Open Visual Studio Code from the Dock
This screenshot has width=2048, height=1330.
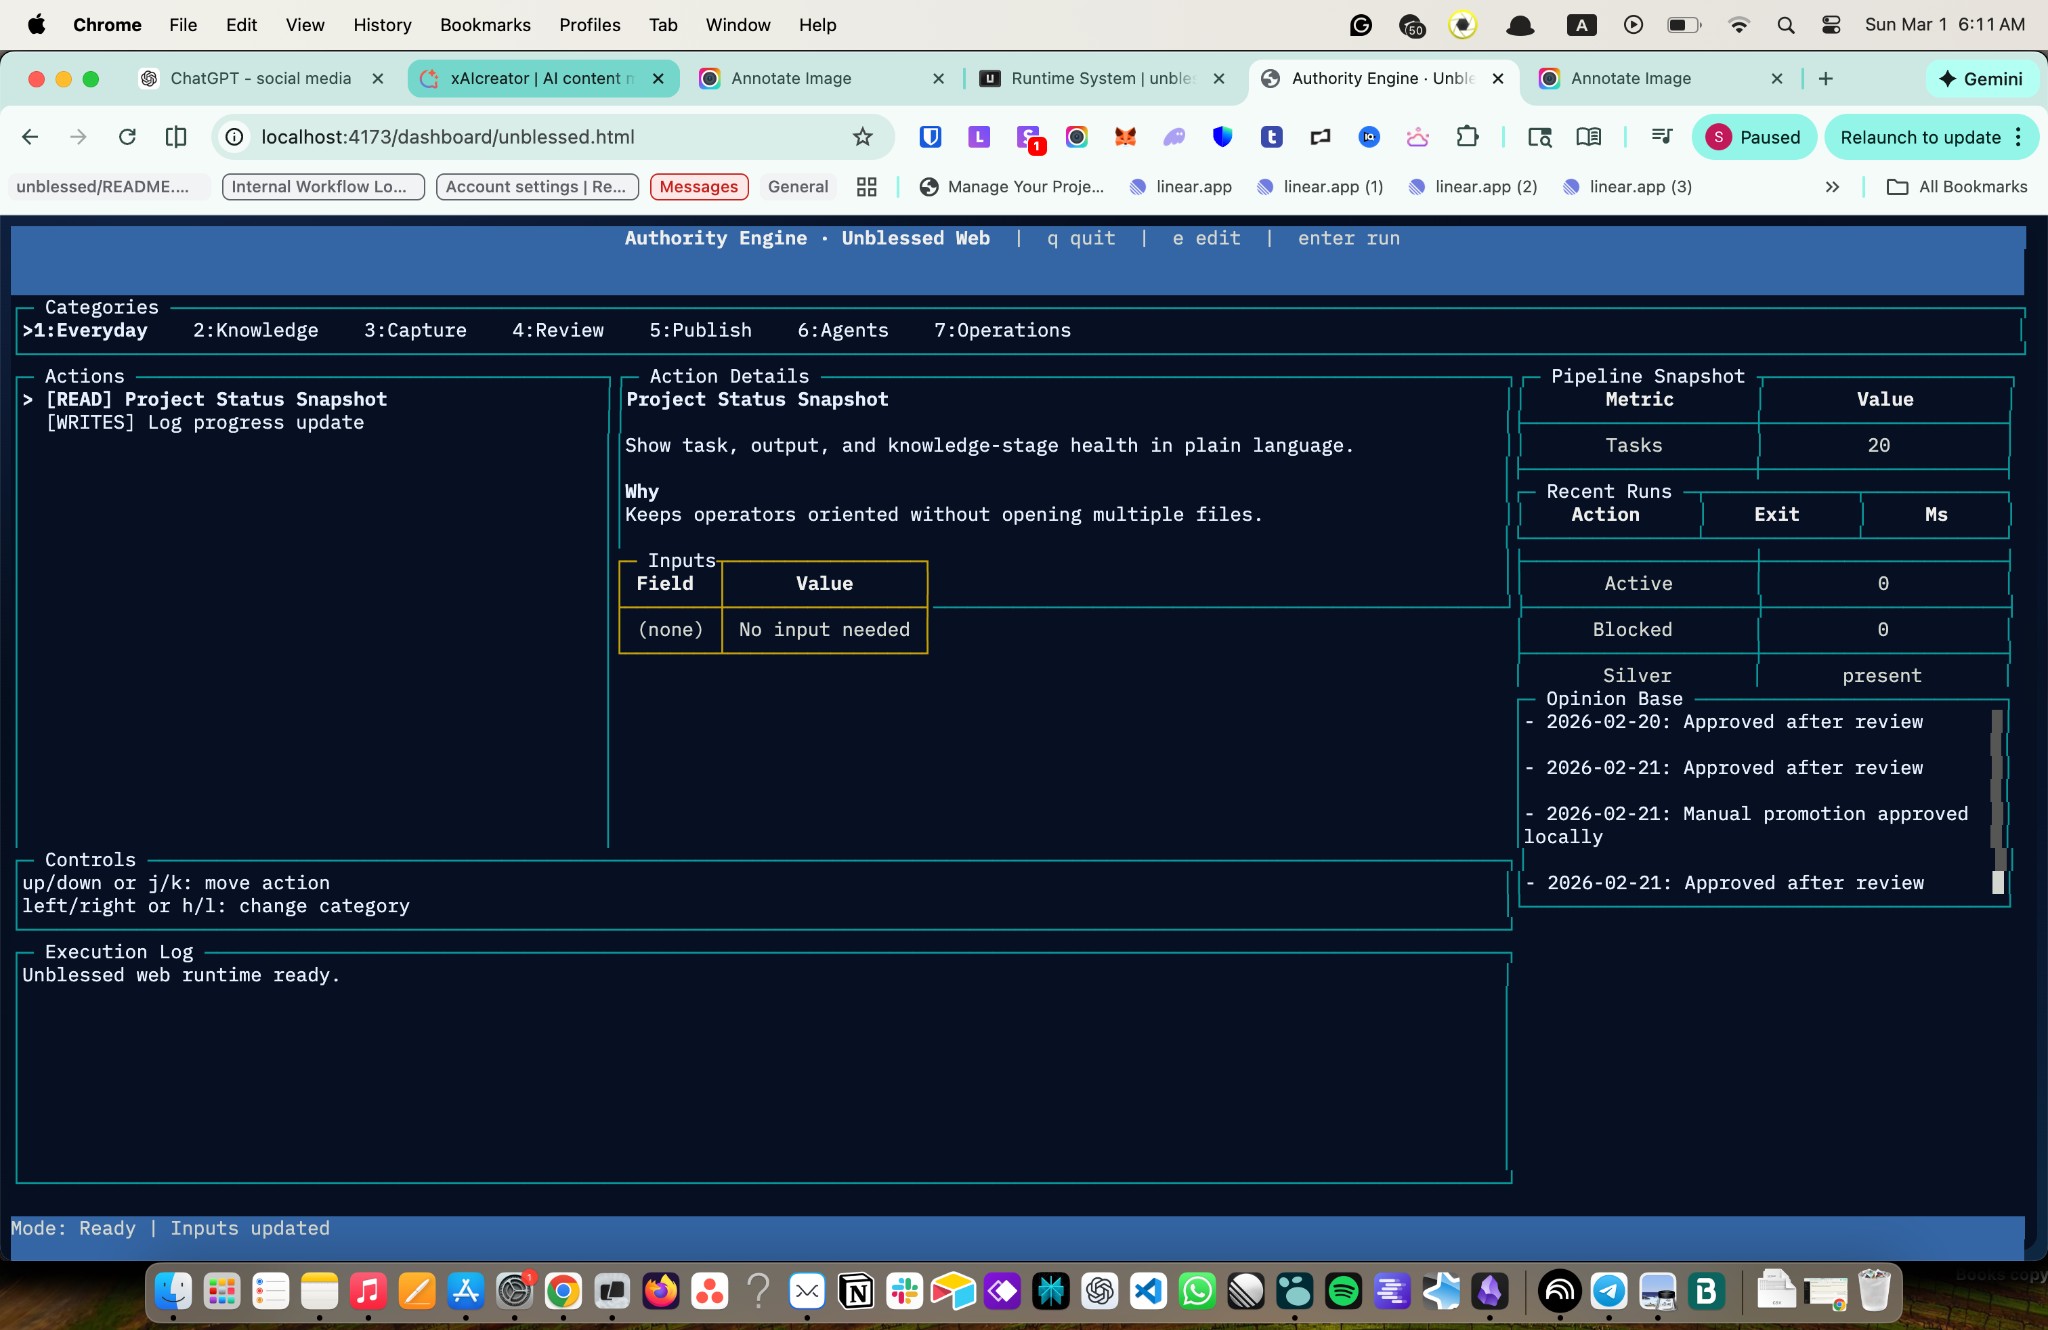(x=1148, y=1291)
